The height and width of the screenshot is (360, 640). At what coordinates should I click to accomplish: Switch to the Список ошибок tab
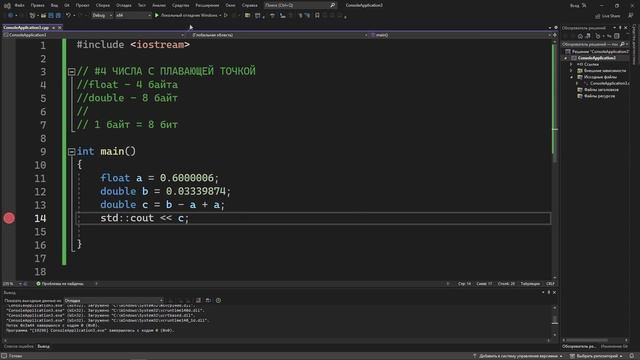19,347
